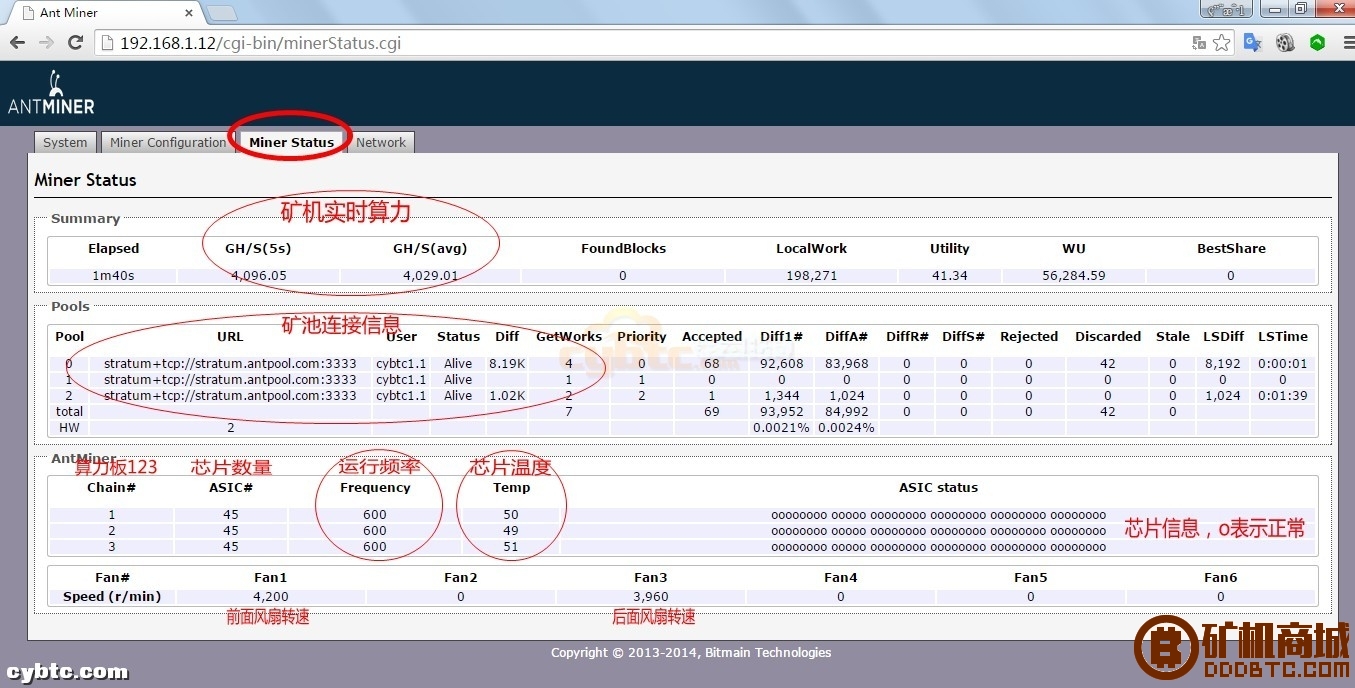Click the GH/S(avg) value 4,029.01
The height and width of the screenshot is (688, 1355).
tap(430, 275)
